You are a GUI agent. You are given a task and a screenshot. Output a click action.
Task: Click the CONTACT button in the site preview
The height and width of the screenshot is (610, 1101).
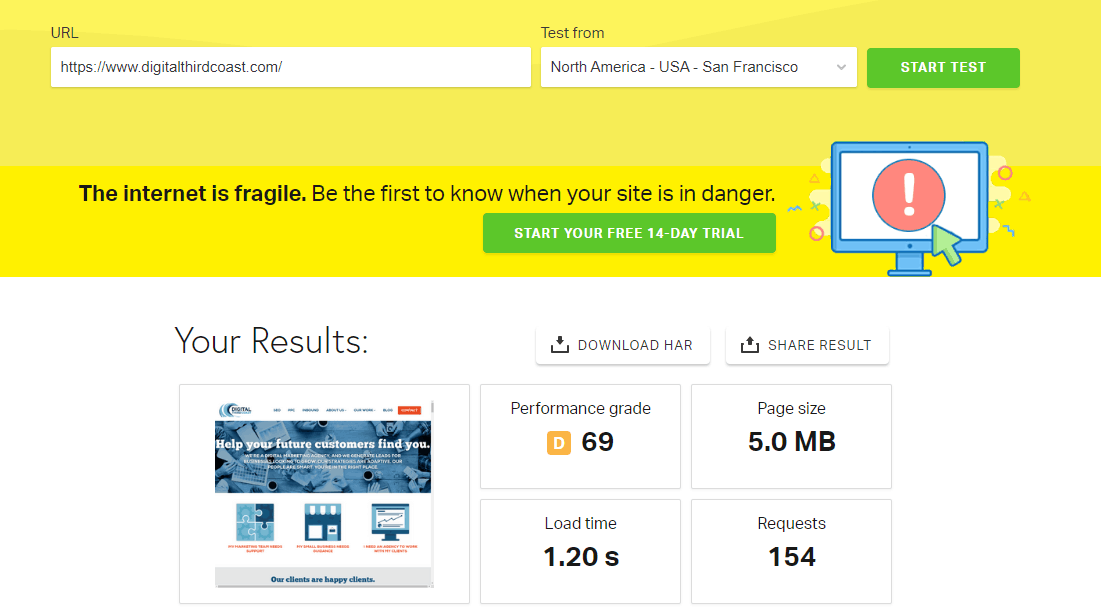point(411,410)
